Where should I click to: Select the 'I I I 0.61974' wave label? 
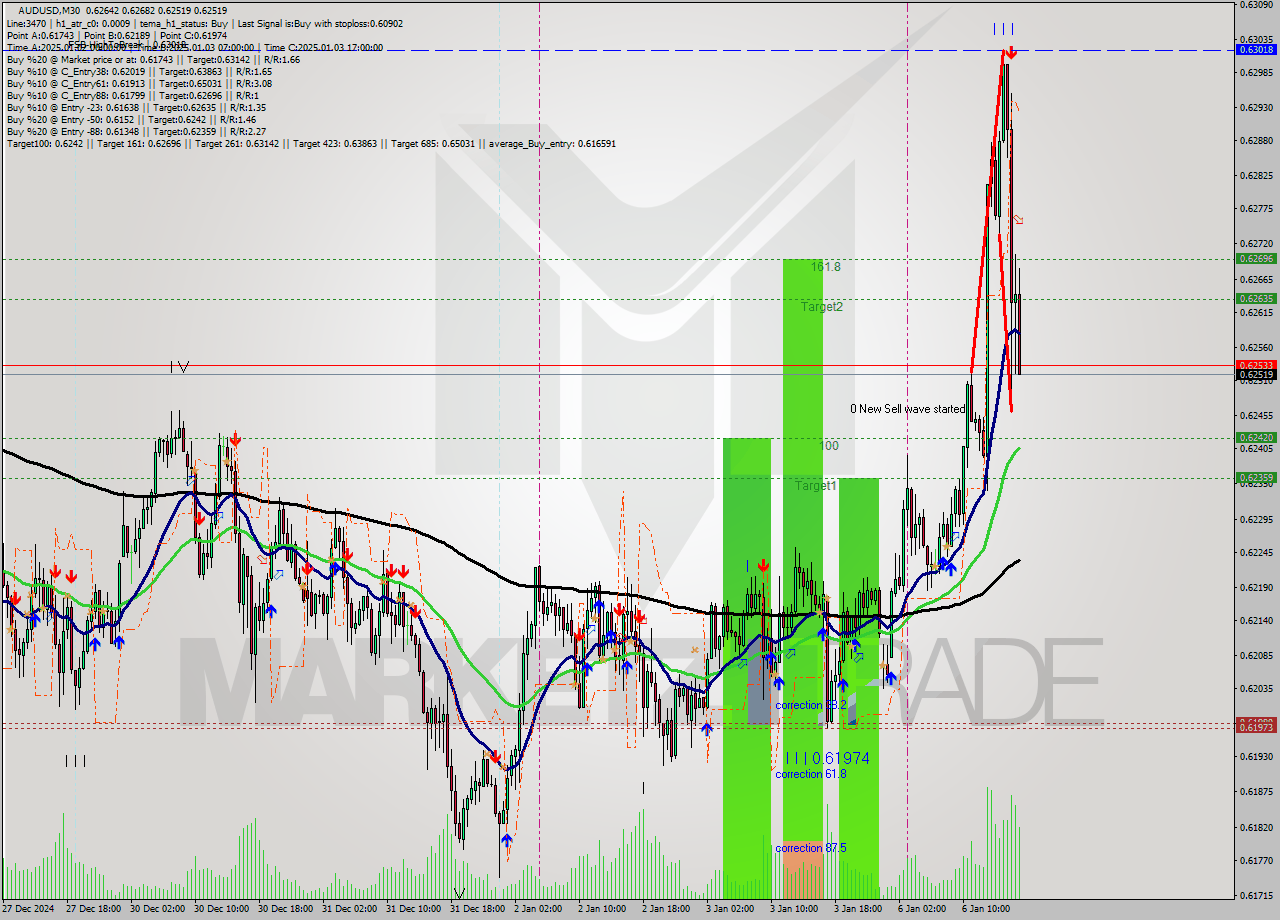point(827,759)
